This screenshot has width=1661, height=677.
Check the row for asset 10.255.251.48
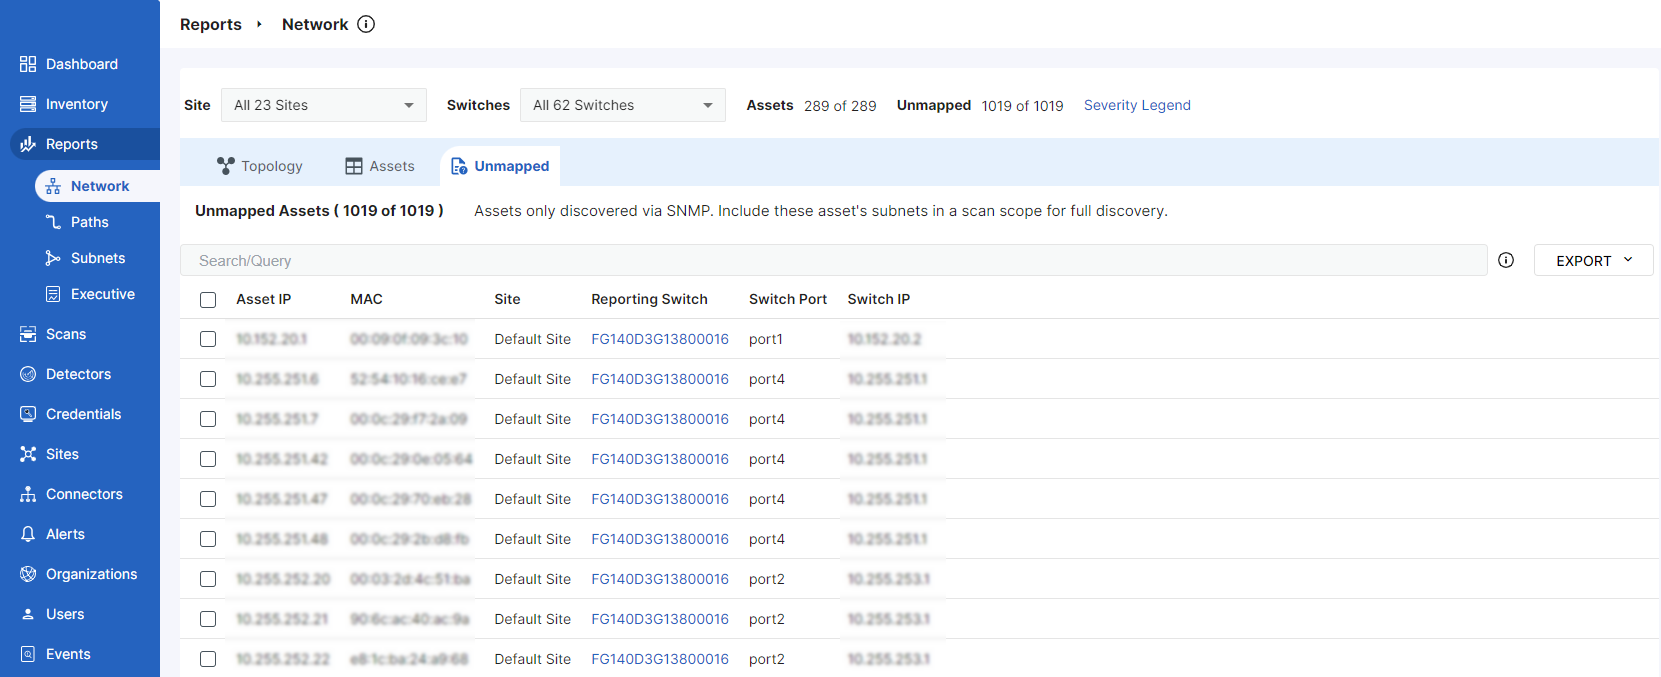(x=208, y=539)
